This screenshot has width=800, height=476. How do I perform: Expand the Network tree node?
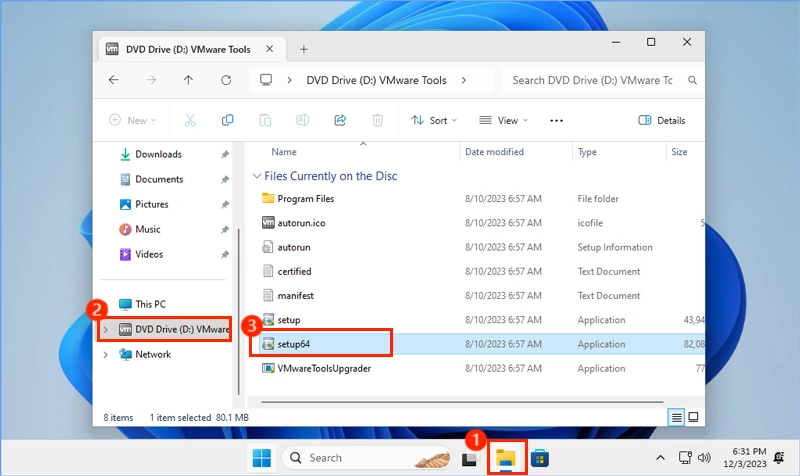pos(106,355)
